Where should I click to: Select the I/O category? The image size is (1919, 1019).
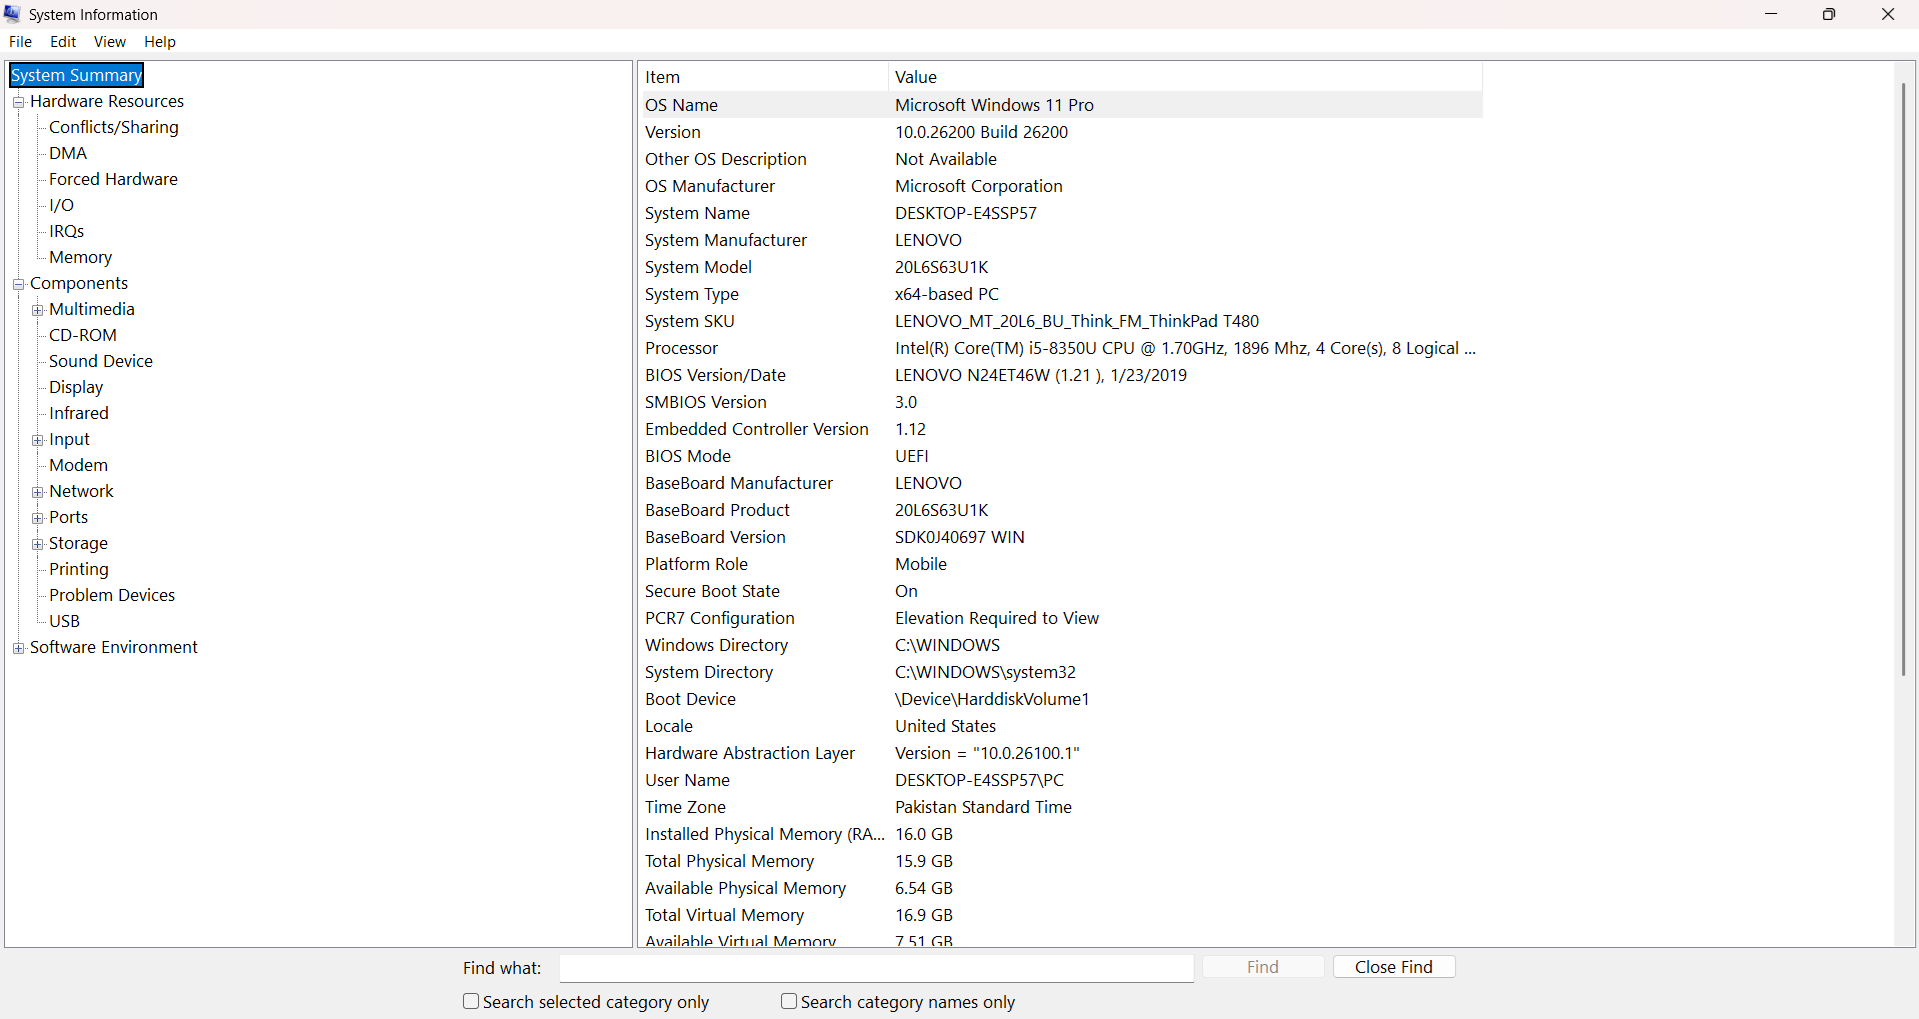61,205
